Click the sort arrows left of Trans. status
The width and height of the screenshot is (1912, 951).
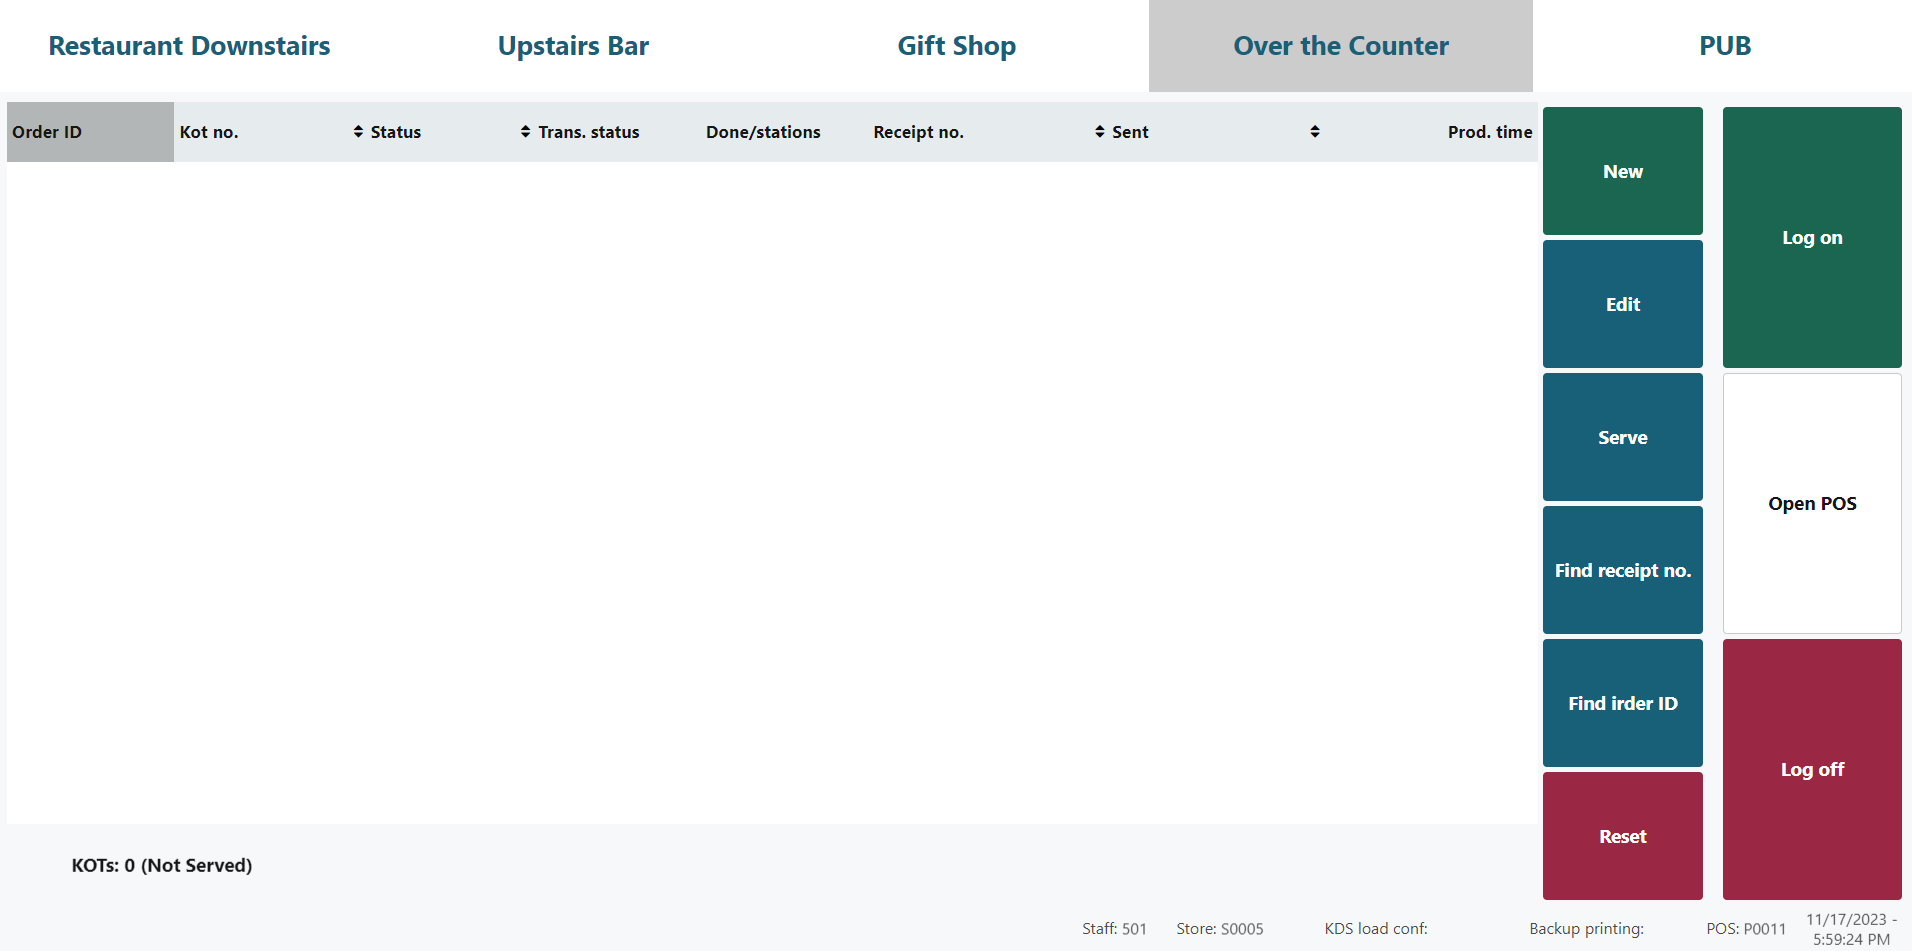(x=525, y=132)
